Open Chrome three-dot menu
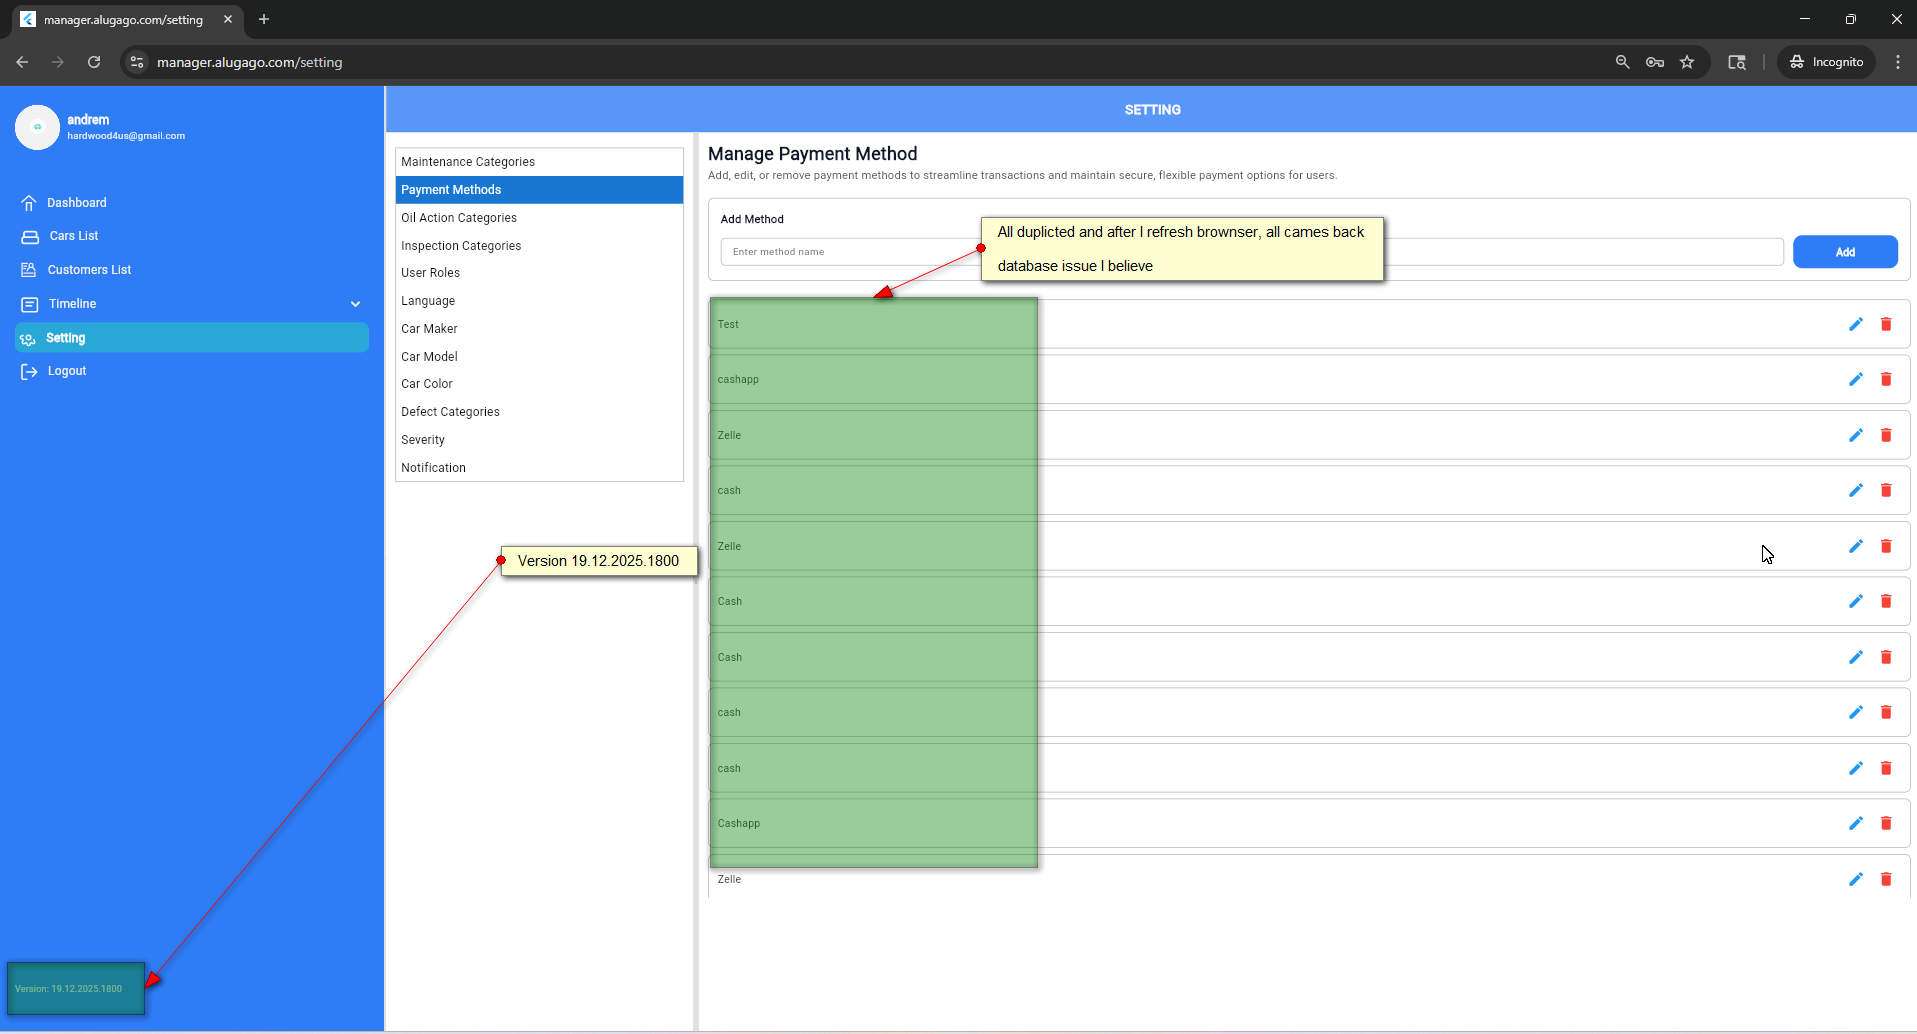 tap(1897, 62)
